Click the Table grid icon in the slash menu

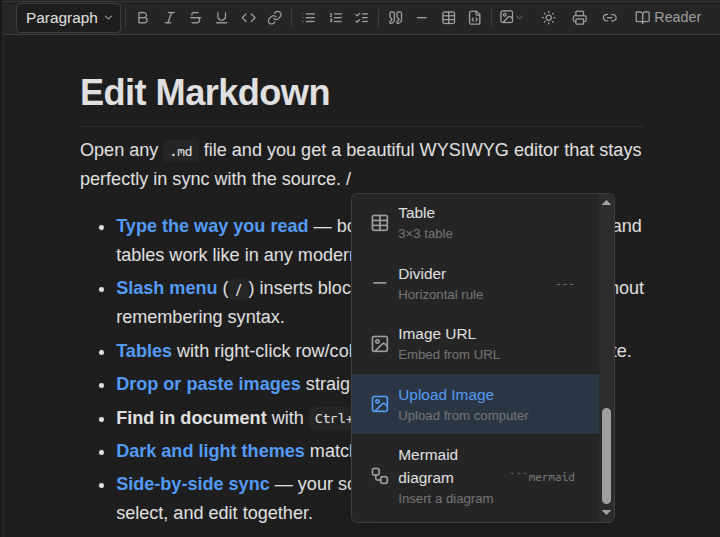(380, 223)
